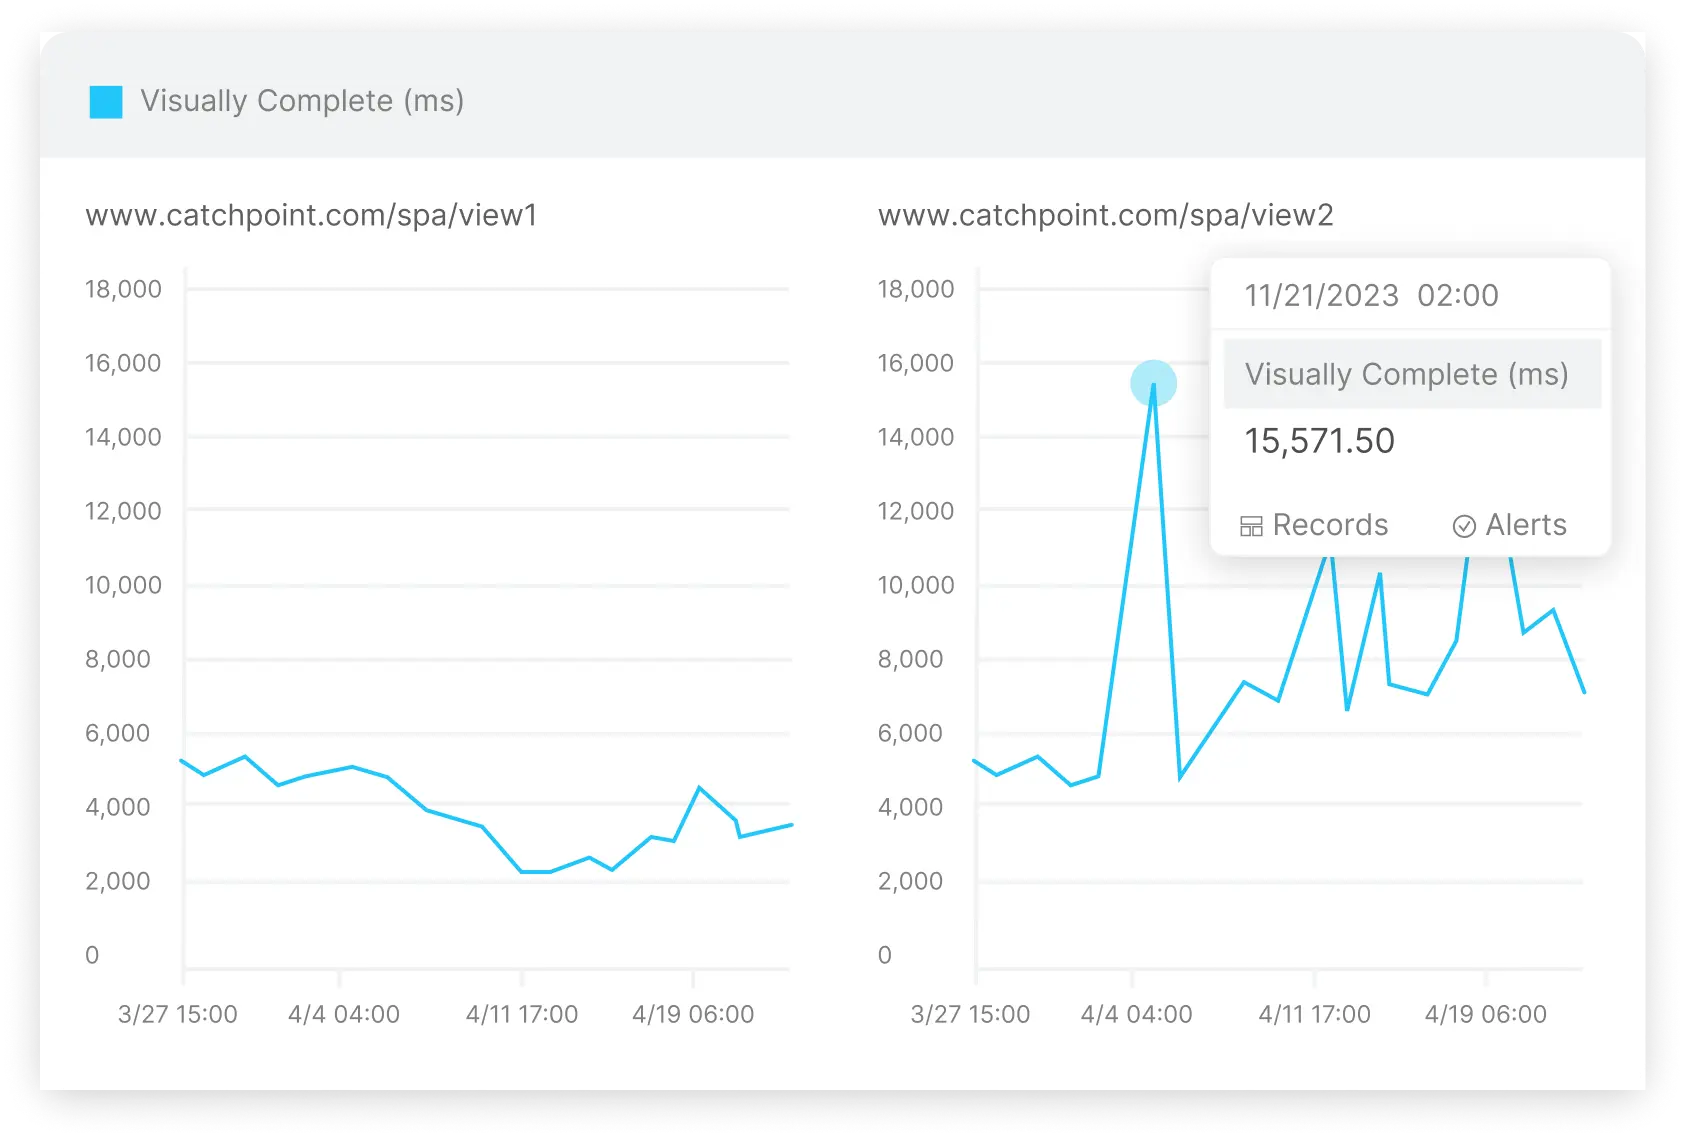Click the 4/19 06:00 axis label on view2
This screenshot has height=1138, width=1686.
click(x=1485, y=1013)
